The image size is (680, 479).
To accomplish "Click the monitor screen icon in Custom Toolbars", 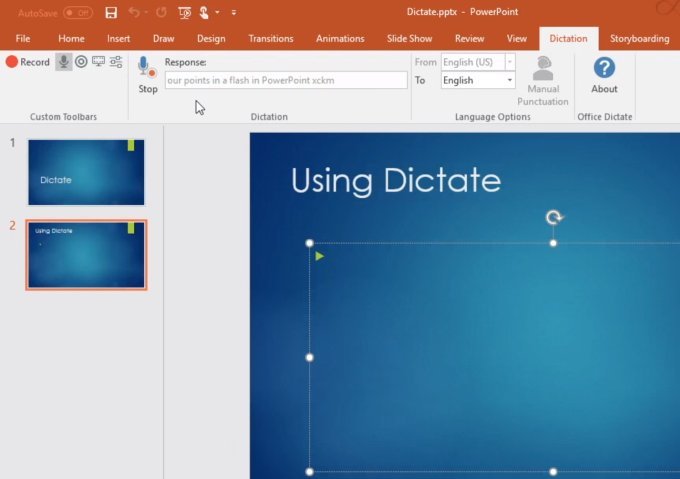I will pos(98,62).
